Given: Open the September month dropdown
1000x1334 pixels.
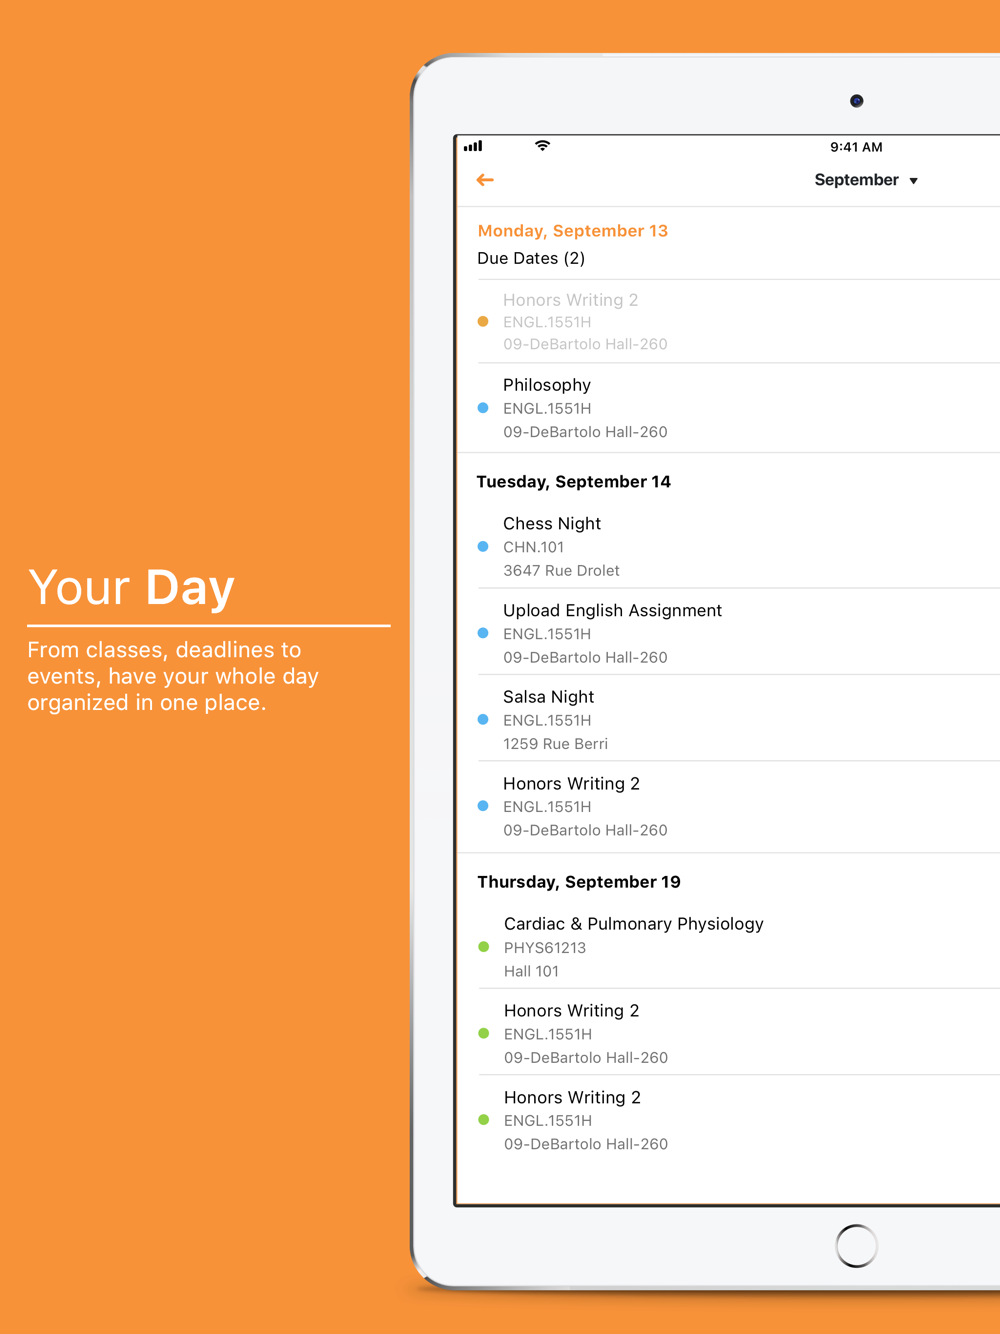Looking at the screenshot, I should pos(857,180).
